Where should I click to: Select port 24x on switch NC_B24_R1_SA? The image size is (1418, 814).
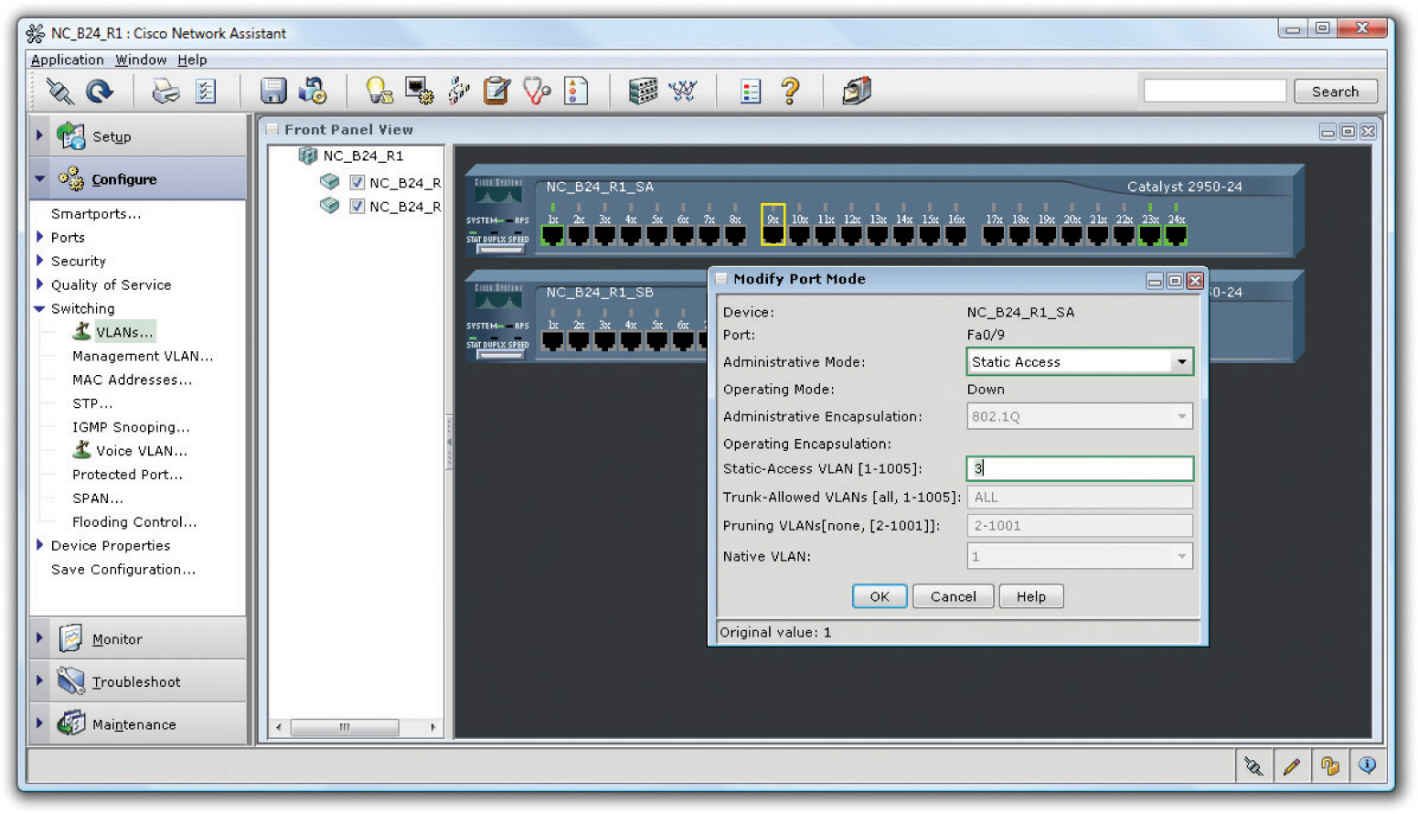pyautogui.click(x=1176, y=235)
